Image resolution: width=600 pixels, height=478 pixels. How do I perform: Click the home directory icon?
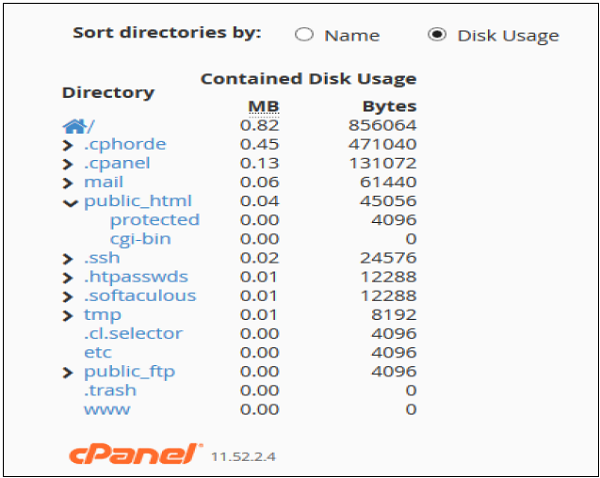coord(74,126)
